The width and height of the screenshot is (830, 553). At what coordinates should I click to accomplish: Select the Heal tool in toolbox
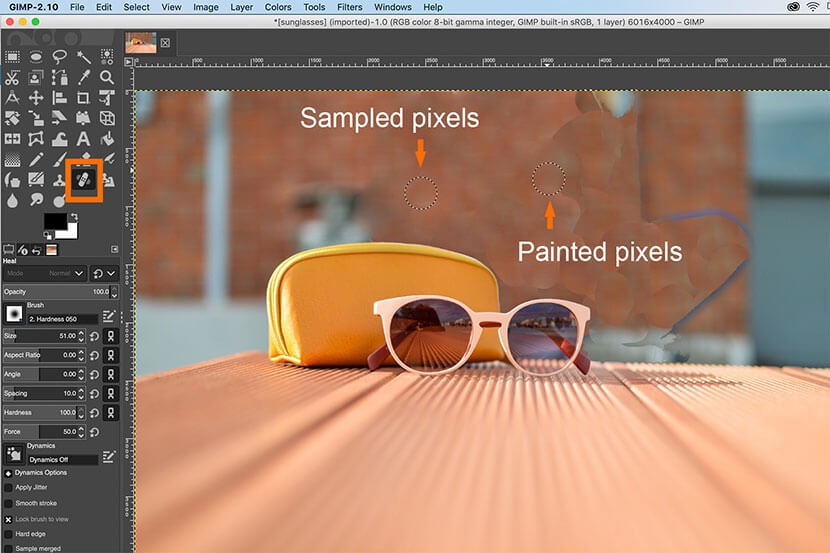coord(83,181)
